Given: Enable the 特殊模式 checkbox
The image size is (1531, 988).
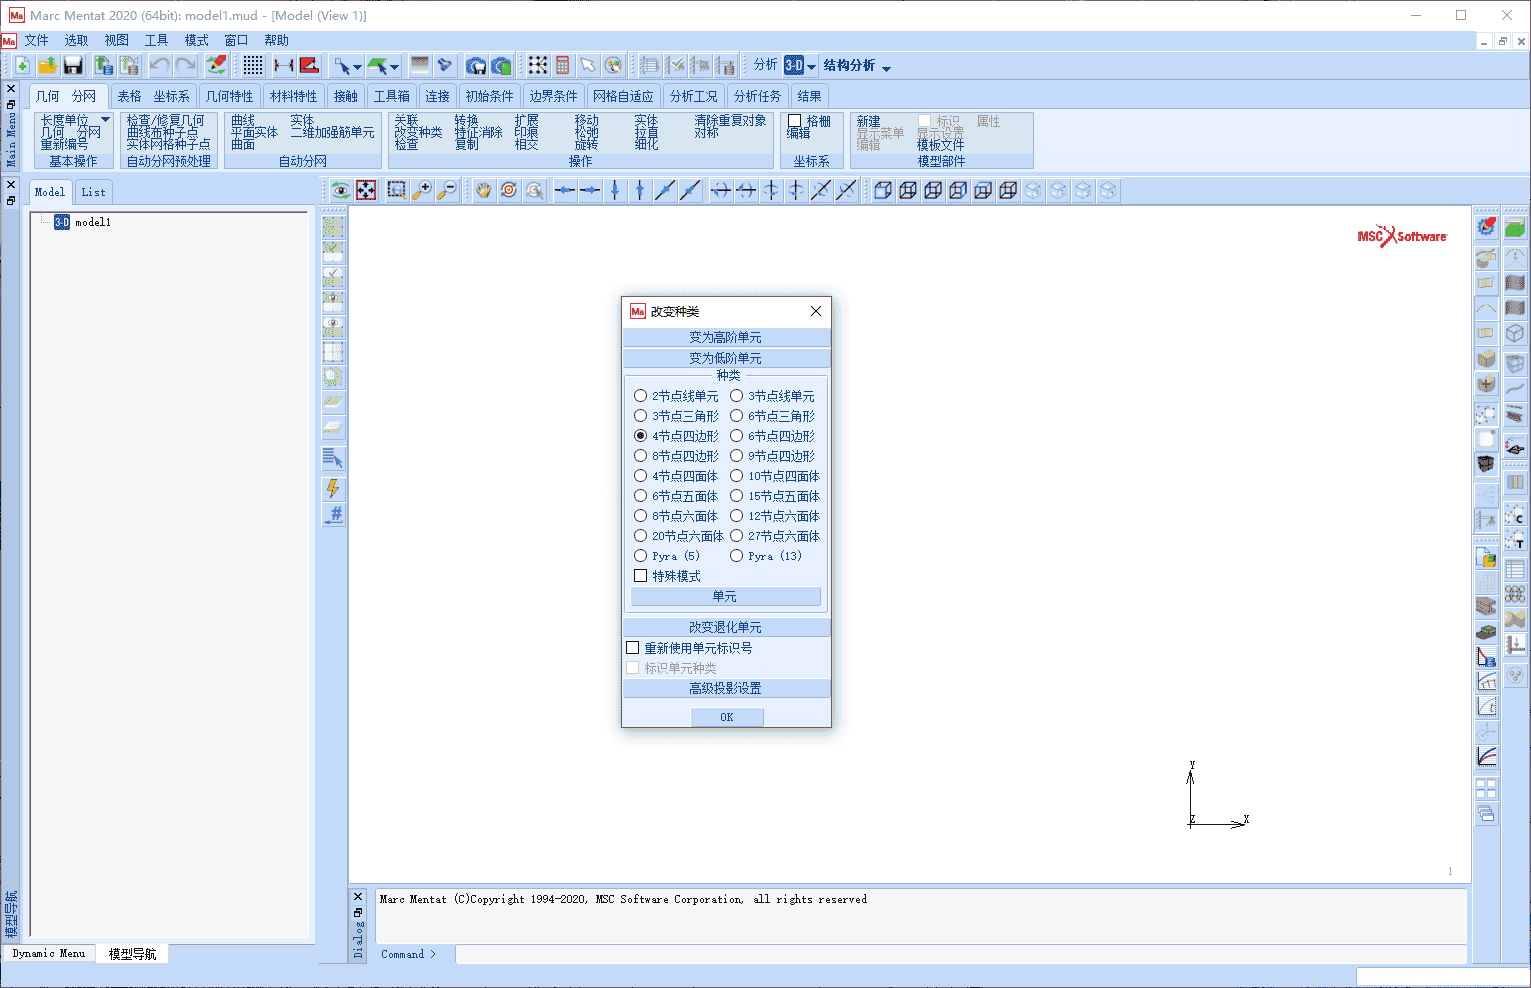Looking at the screenshot, I should click(641, 576).
